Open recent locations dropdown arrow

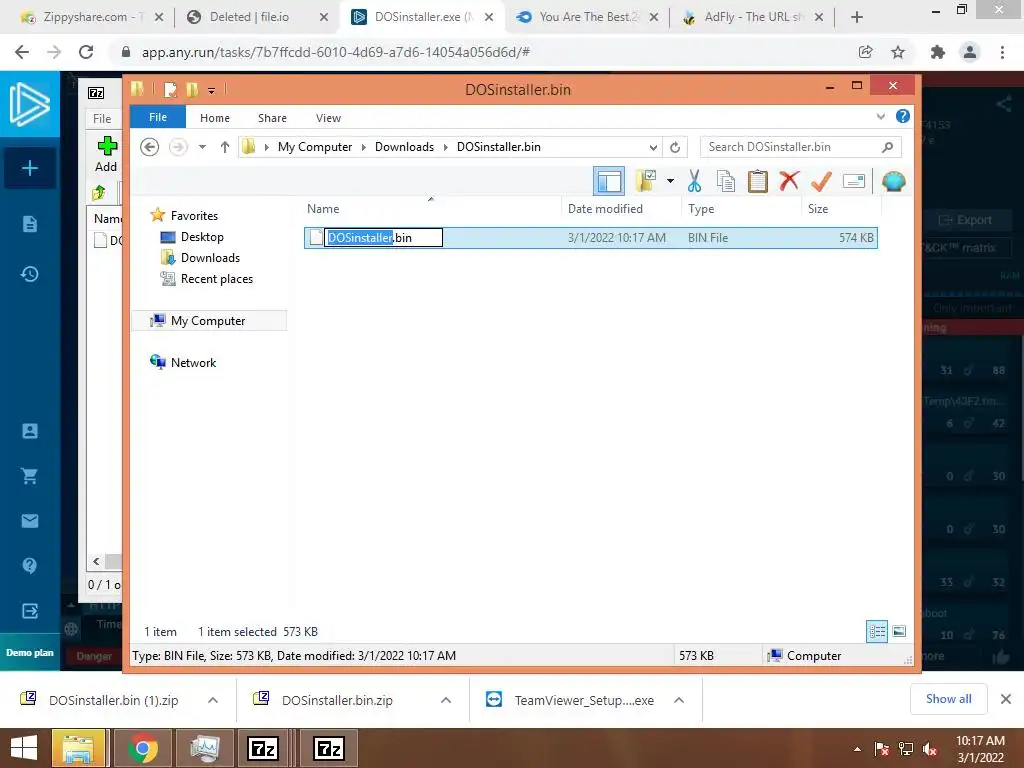[x=202, y=147]
